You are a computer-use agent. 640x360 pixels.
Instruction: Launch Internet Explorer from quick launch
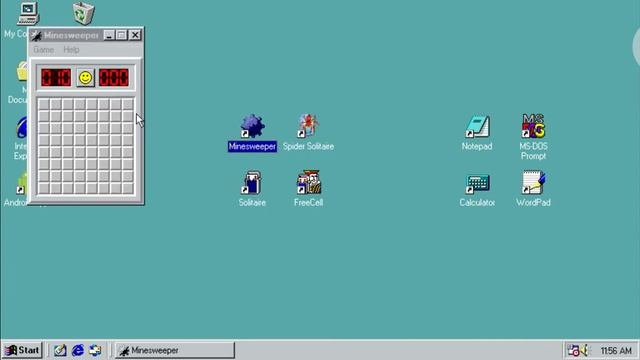click(78, 350)
